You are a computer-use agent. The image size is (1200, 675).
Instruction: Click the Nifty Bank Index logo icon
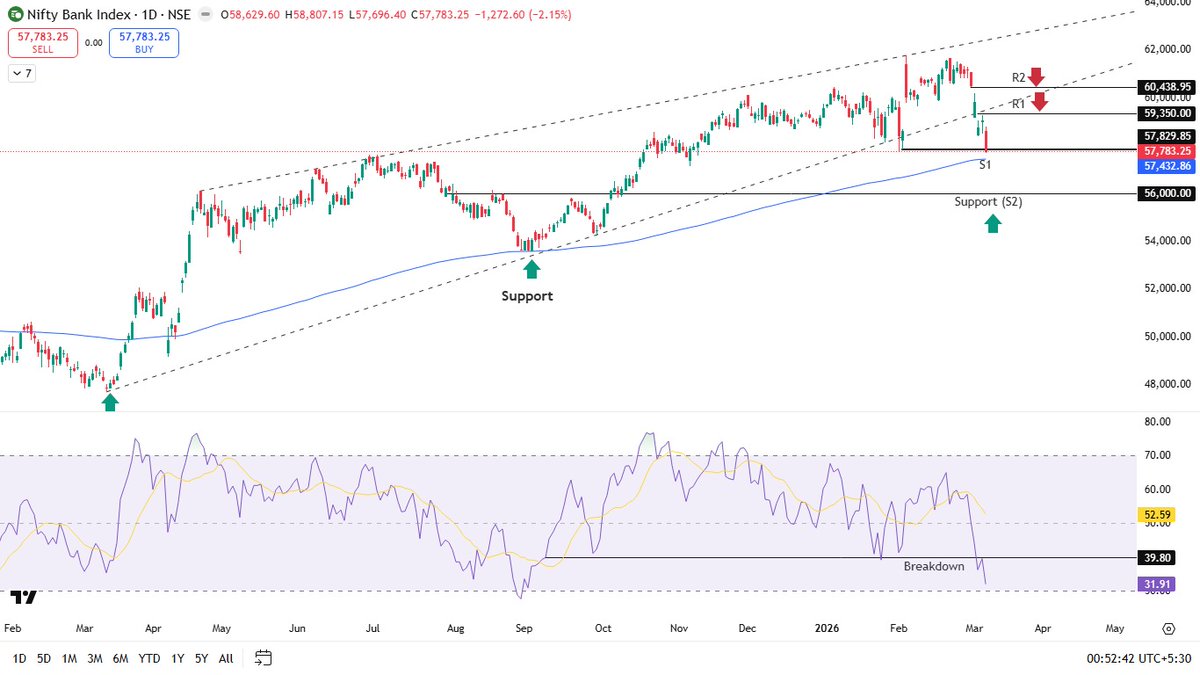click(14, 15)
